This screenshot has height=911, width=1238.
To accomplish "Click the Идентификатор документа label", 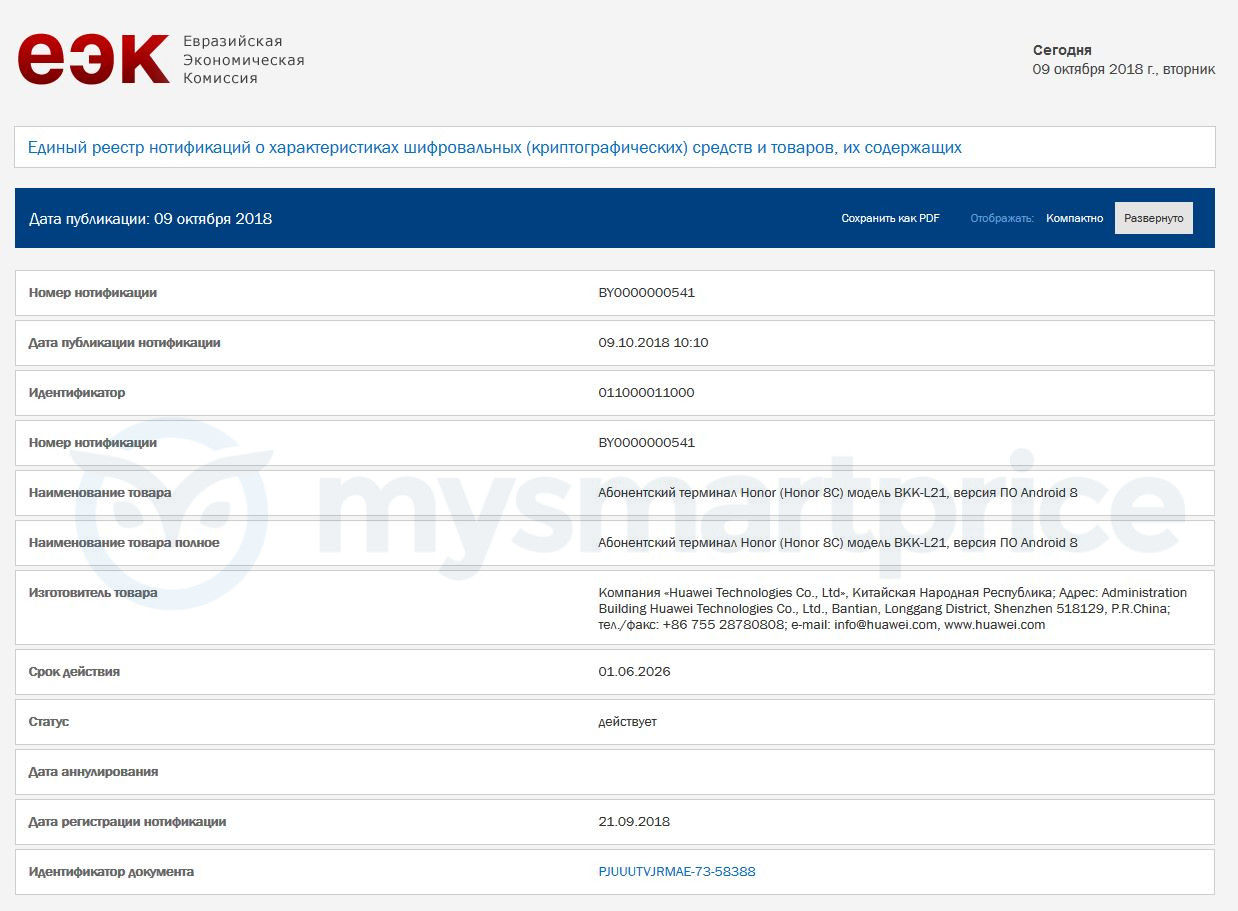I will click(x=111, y=872).
